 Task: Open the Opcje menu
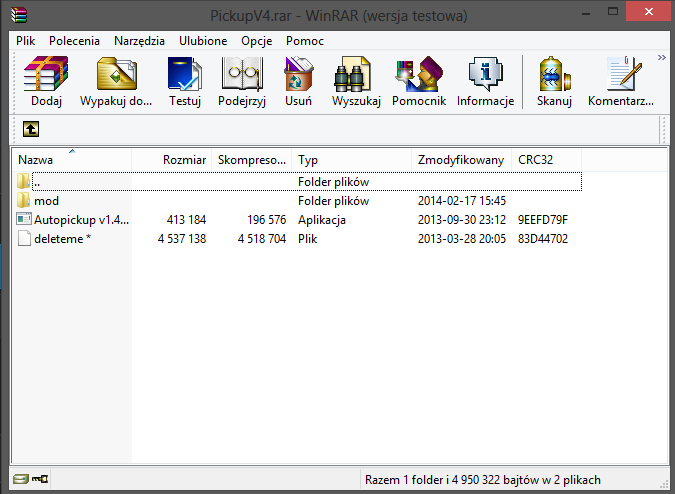(257, 41)
